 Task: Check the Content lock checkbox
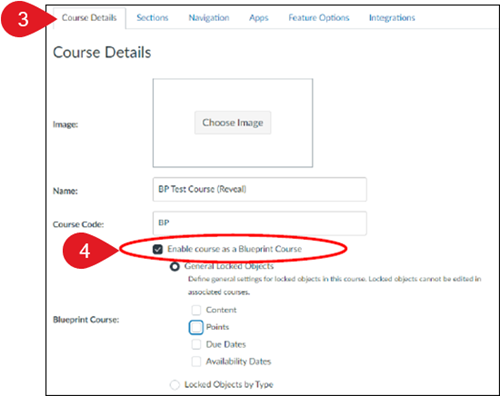click(196, 310)
